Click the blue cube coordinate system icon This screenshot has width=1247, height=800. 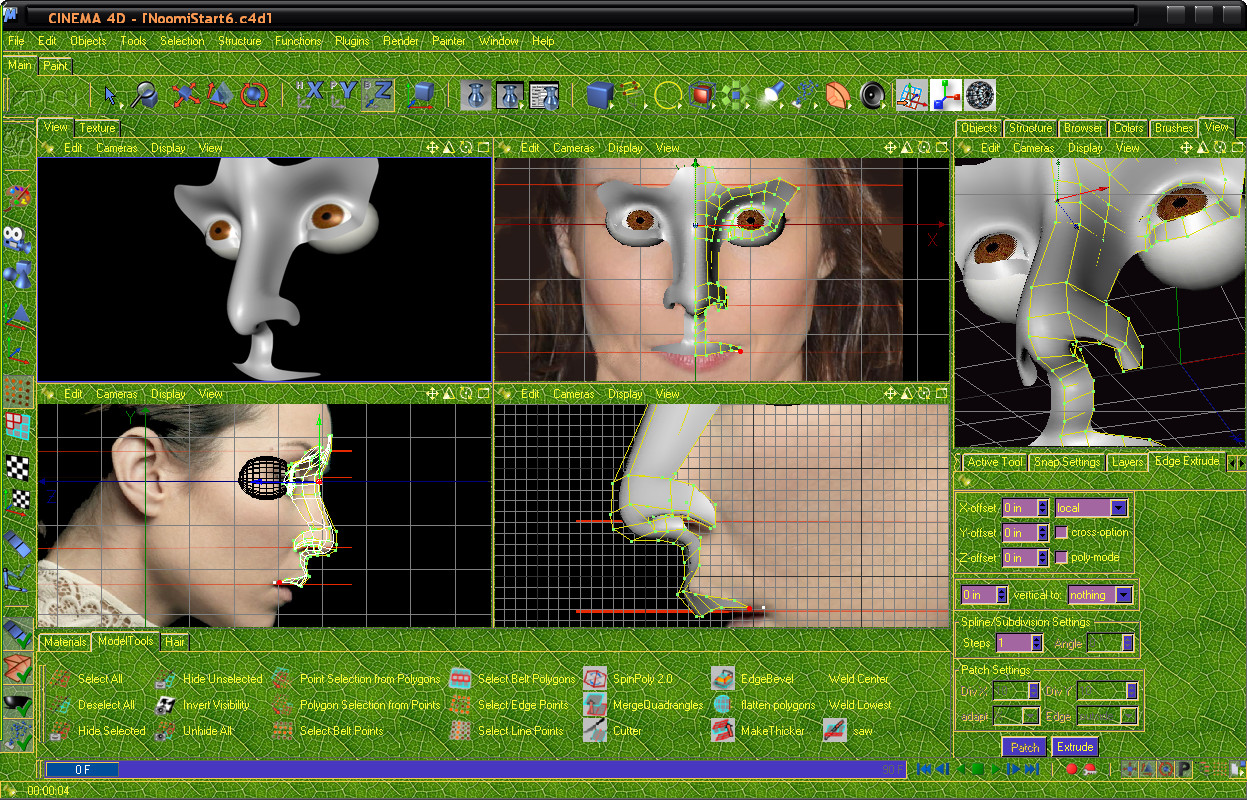tap(422, 95)
